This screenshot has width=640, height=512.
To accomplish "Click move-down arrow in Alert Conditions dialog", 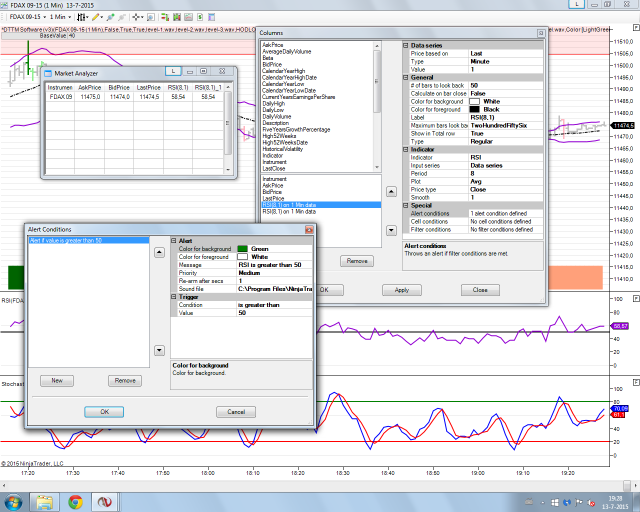I will point(157,350).
